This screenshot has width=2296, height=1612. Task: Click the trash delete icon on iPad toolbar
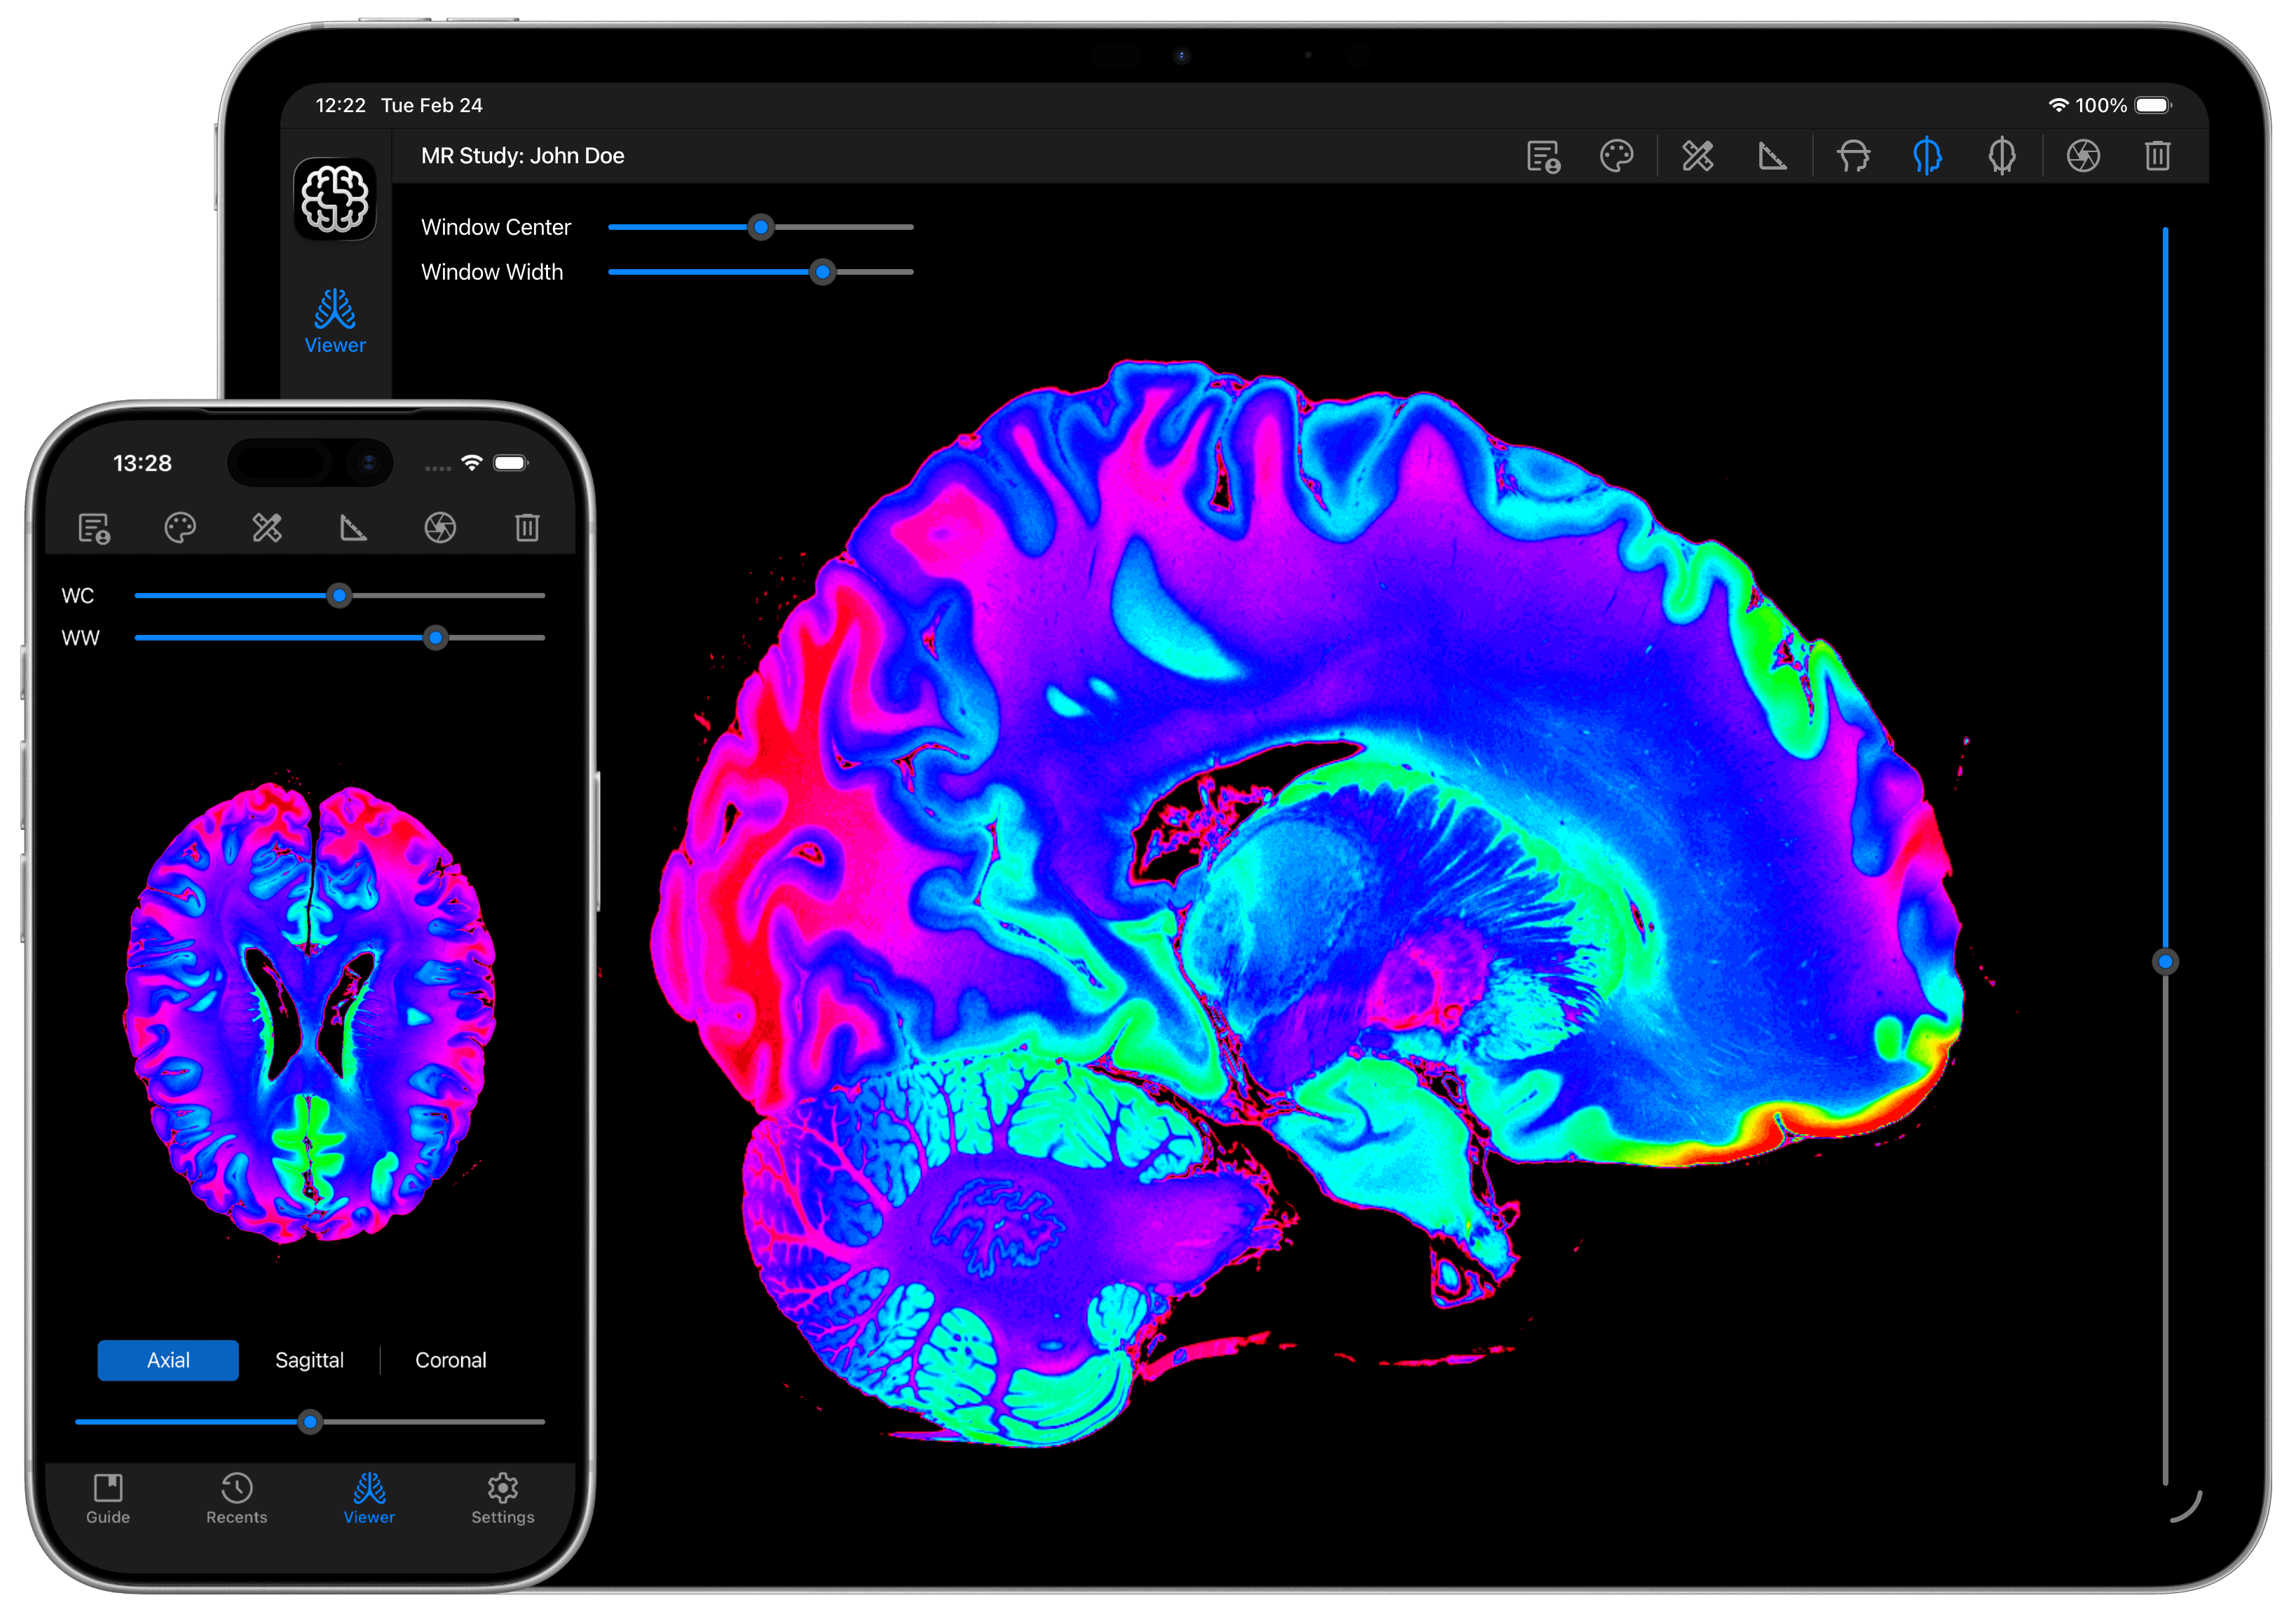[x=2157, y=155]
